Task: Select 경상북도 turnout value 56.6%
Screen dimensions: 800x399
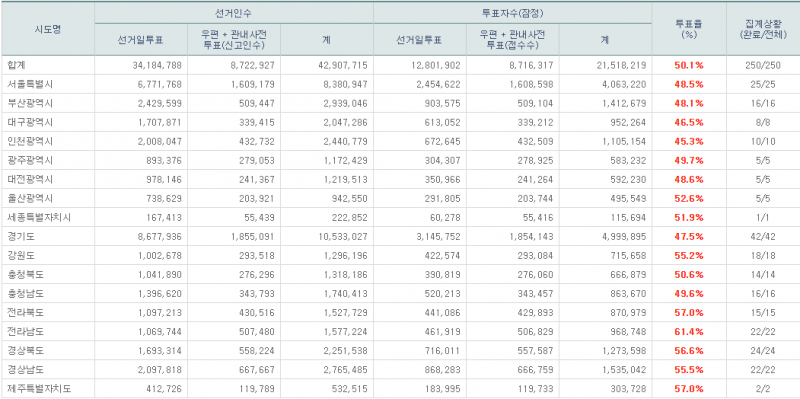Action: (x=689, y=351)
